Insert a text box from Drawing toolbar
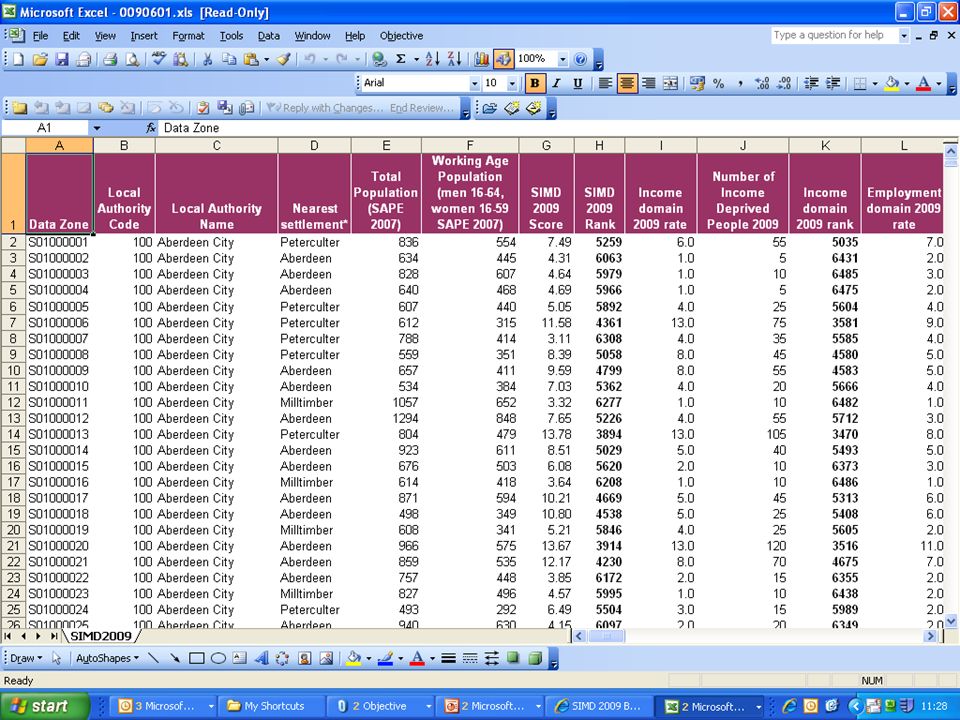Image resolution: width=960 pixels, height=720 pixels. click(x=239, y=658)
